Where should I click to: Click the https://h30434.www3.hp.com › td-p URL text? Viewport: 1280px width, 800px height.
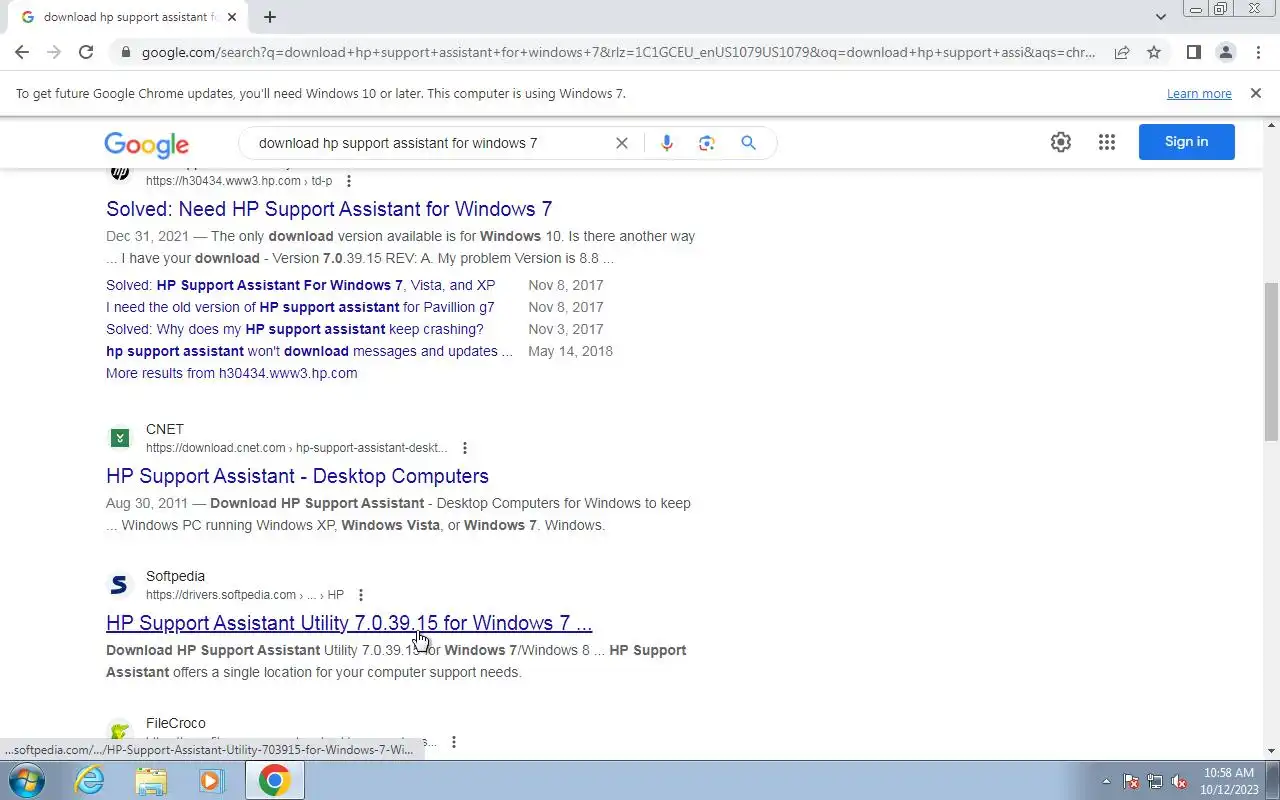point(239,181)
